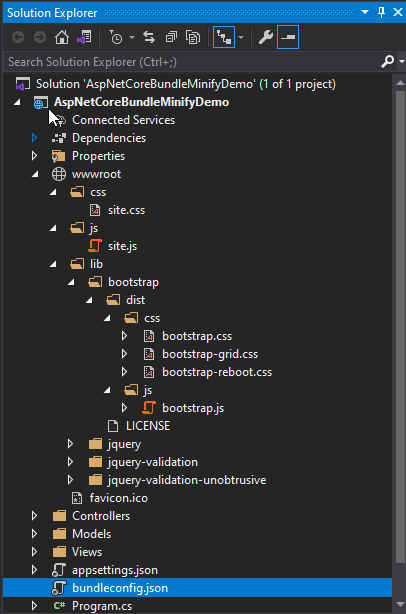
Task: Collapse the wwwroot folder
Action: [x=35, y=174]
